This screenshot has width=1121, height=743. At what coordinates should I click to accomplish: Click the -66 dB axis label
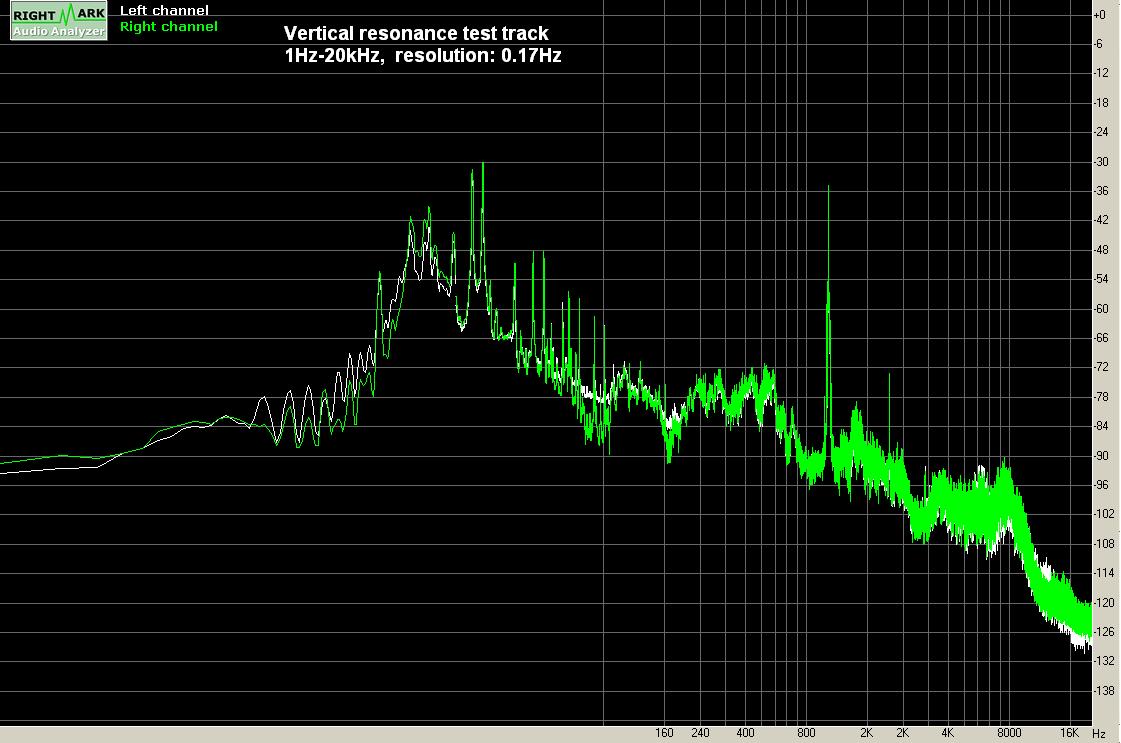coord(1101,338)
